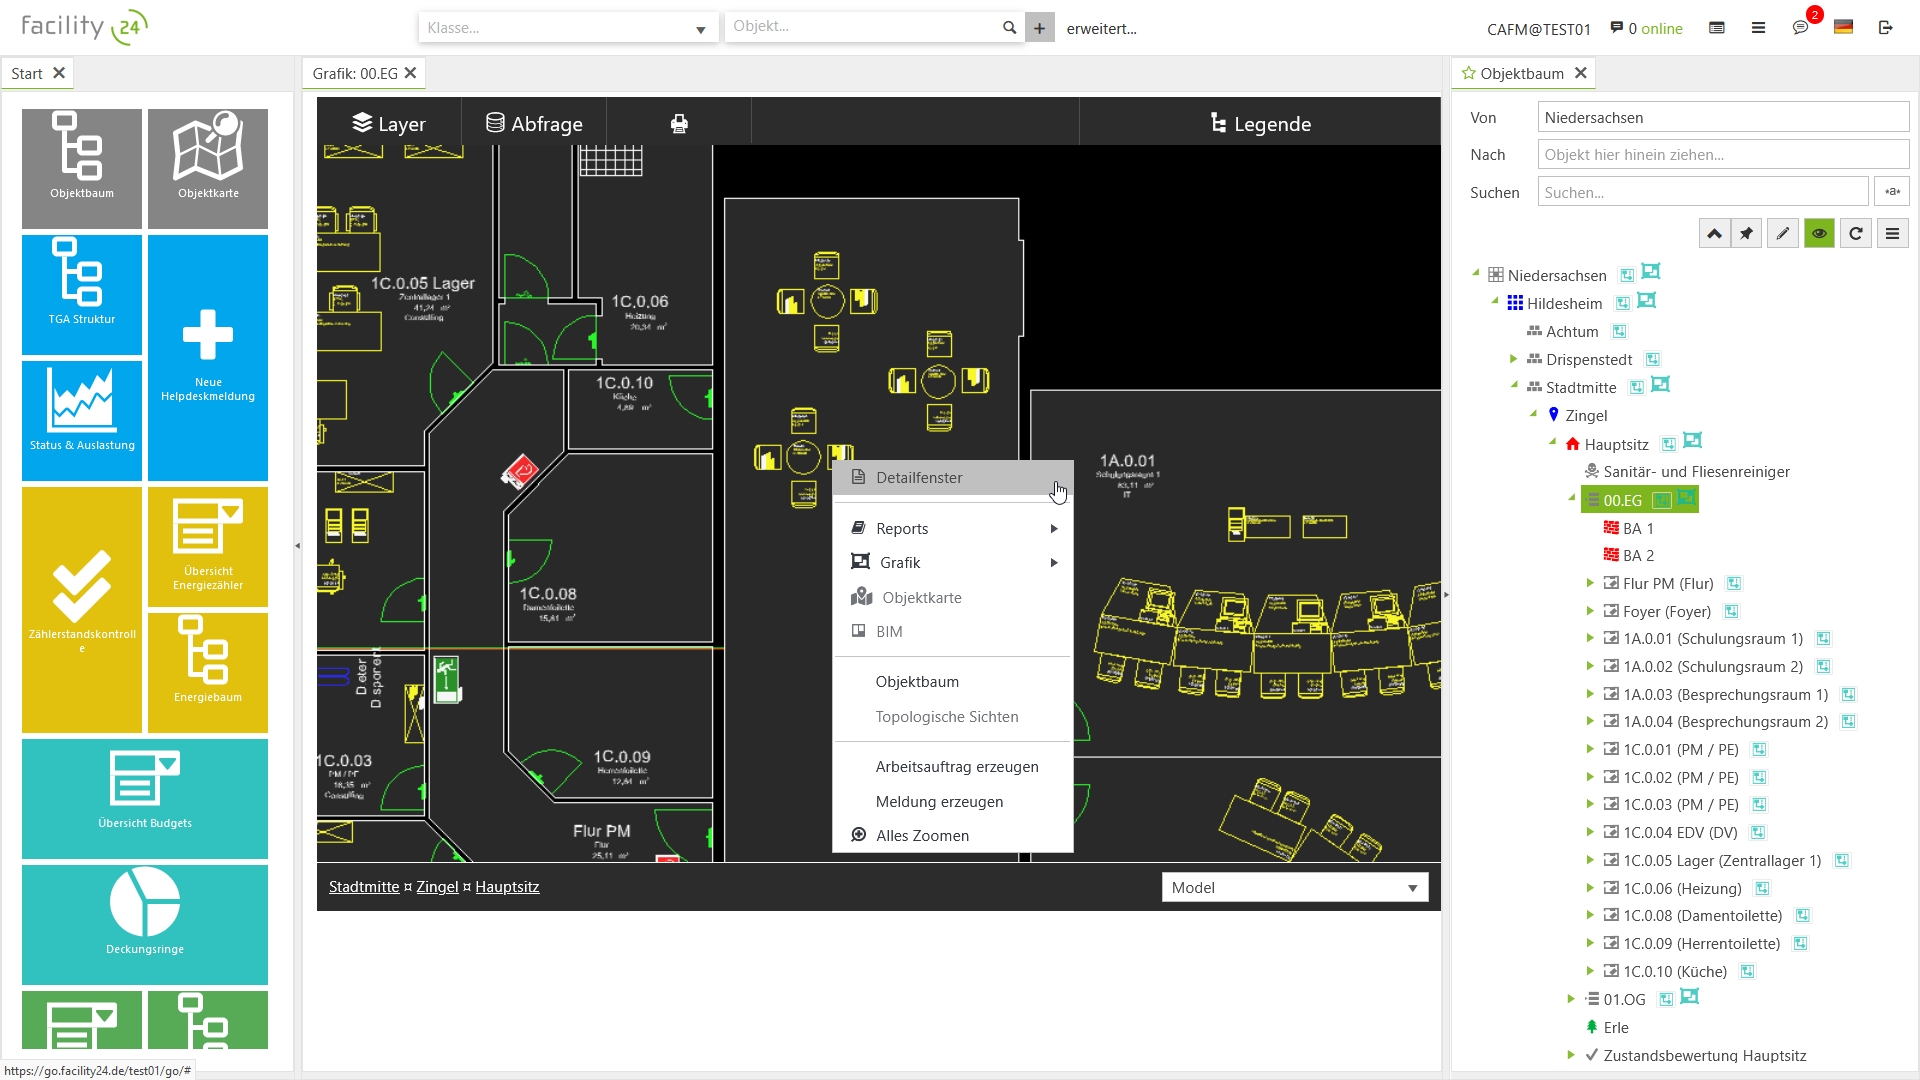
Task: Click the pin icon in Objektbaum toolbar
Action: [x=1746, y=234]
